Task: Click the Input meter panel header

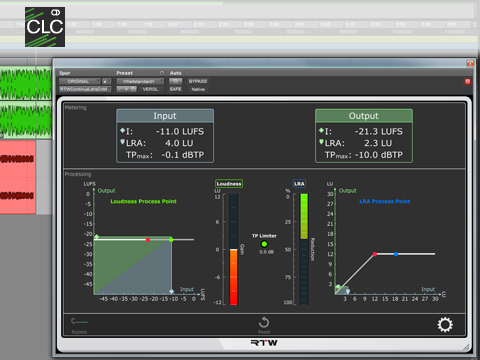Action: 165,116
